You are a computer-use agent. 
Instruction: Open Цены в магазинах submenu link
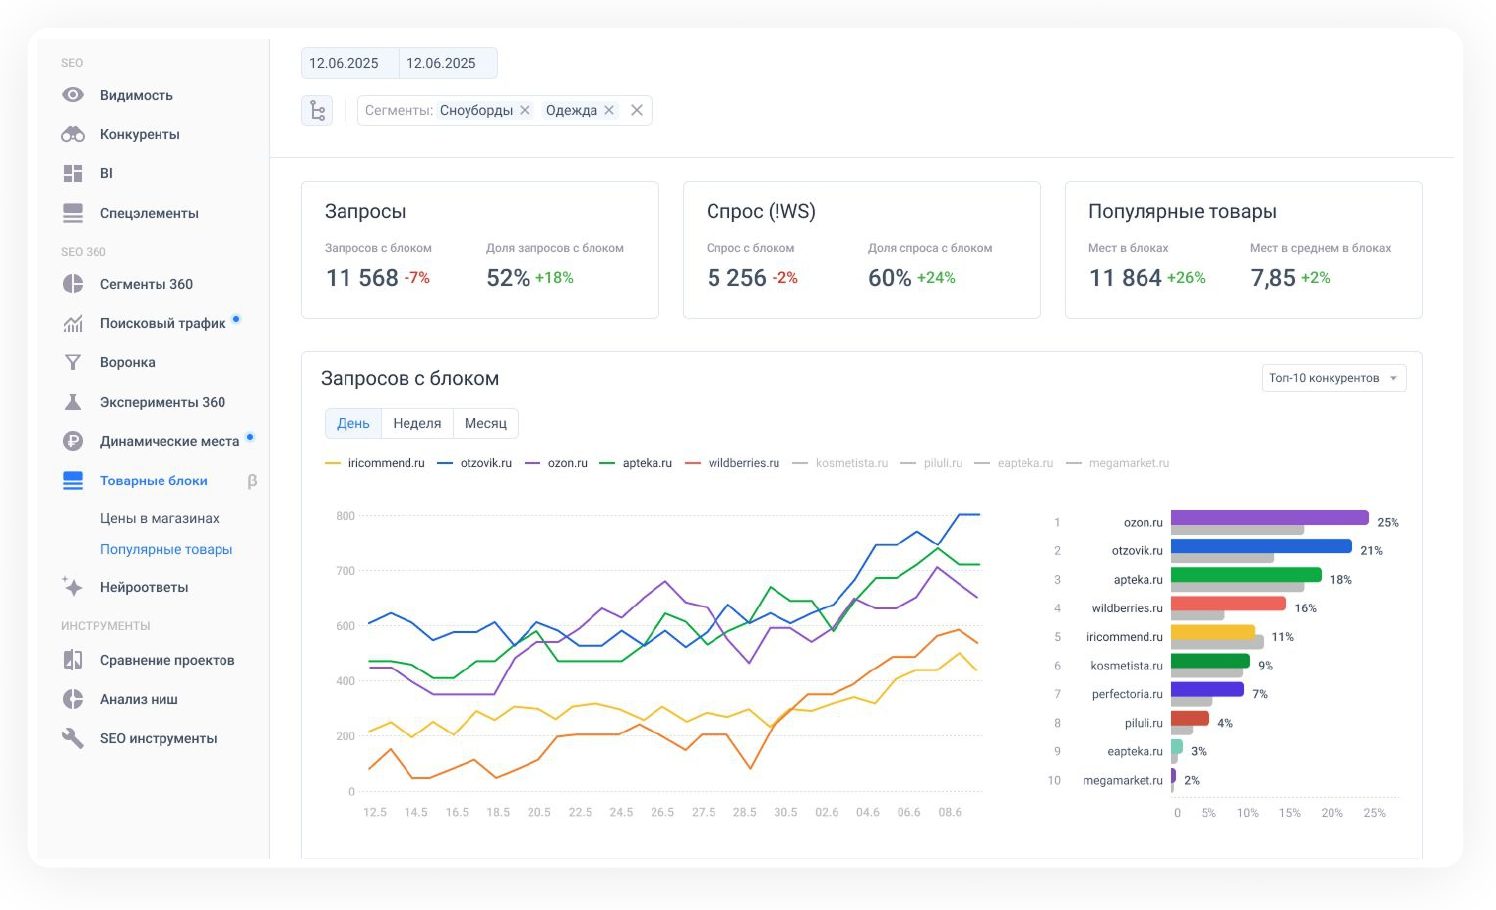[159, 518]
